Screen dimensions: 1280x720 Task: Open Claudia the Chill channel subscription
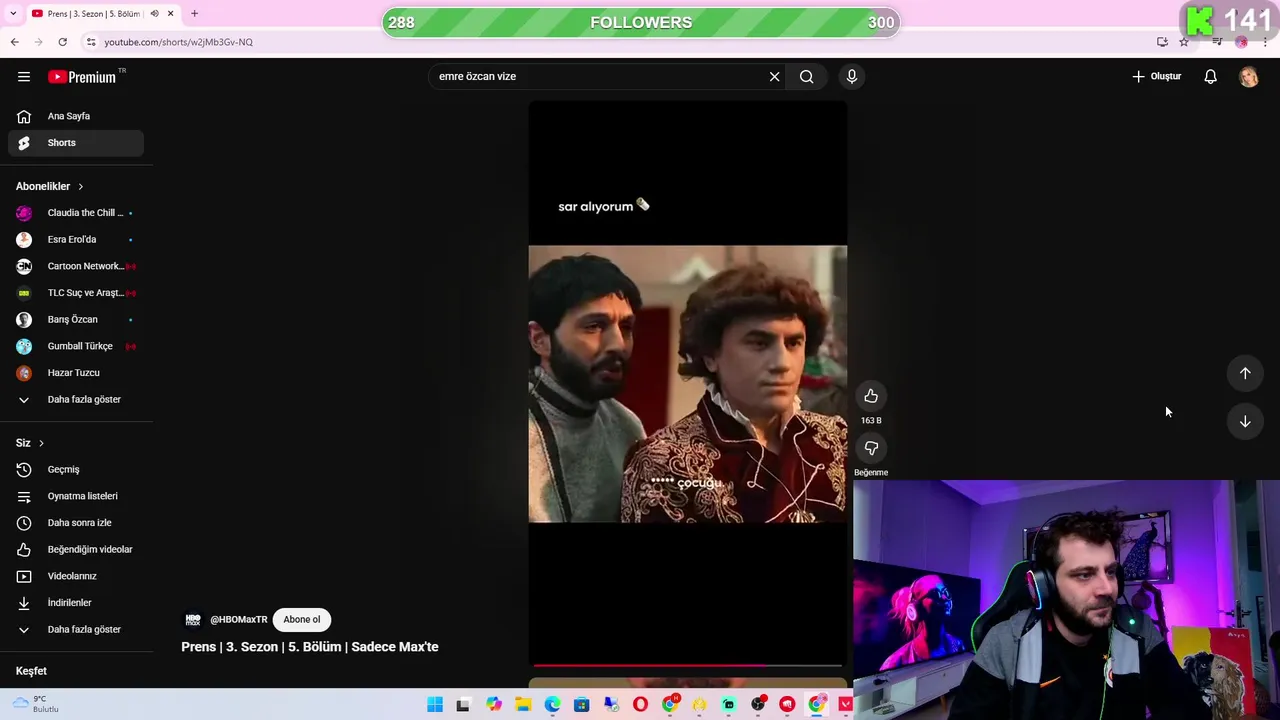coord(76,213)
